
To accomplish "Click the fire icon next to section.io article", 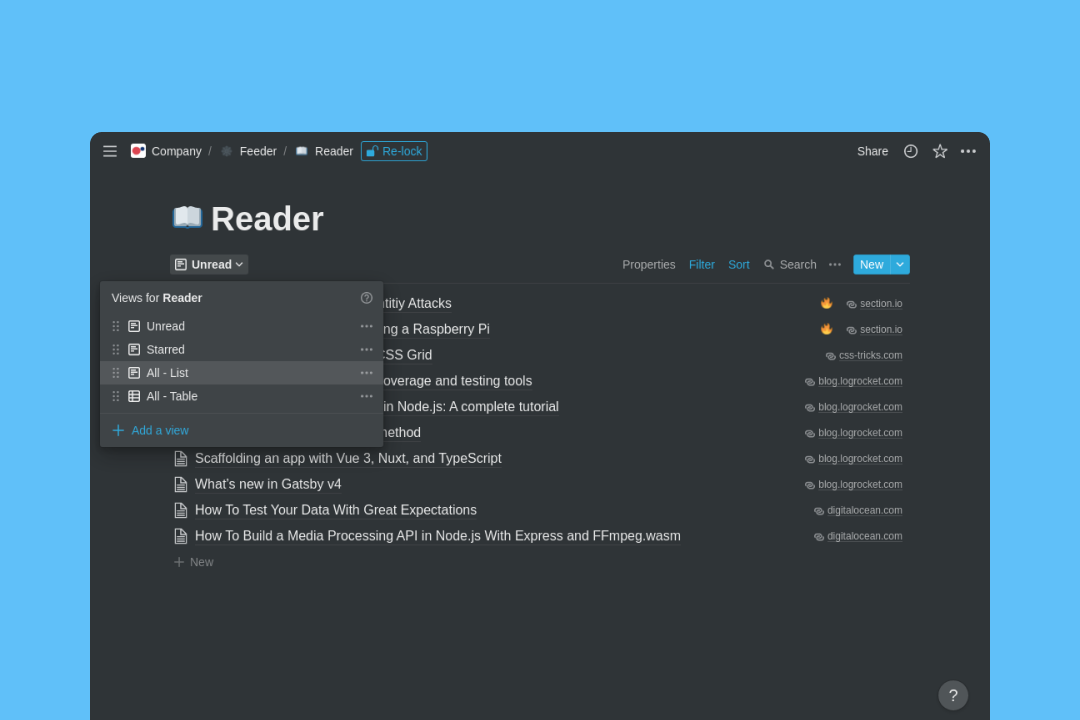I will (x=826, y=303).
